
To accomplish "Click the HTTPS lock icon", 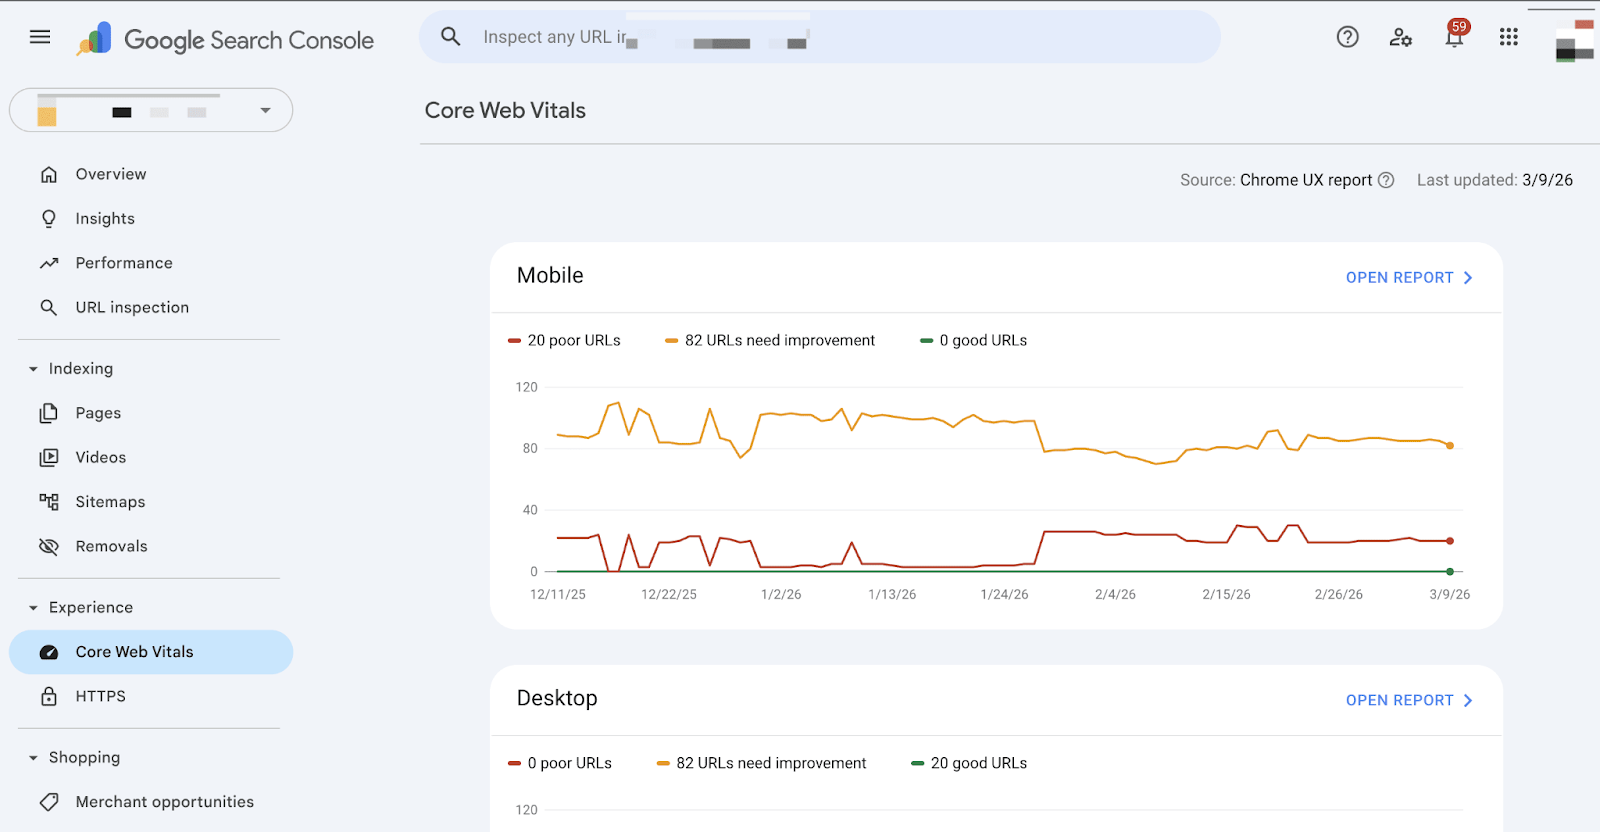I will (x=49, y=696).
